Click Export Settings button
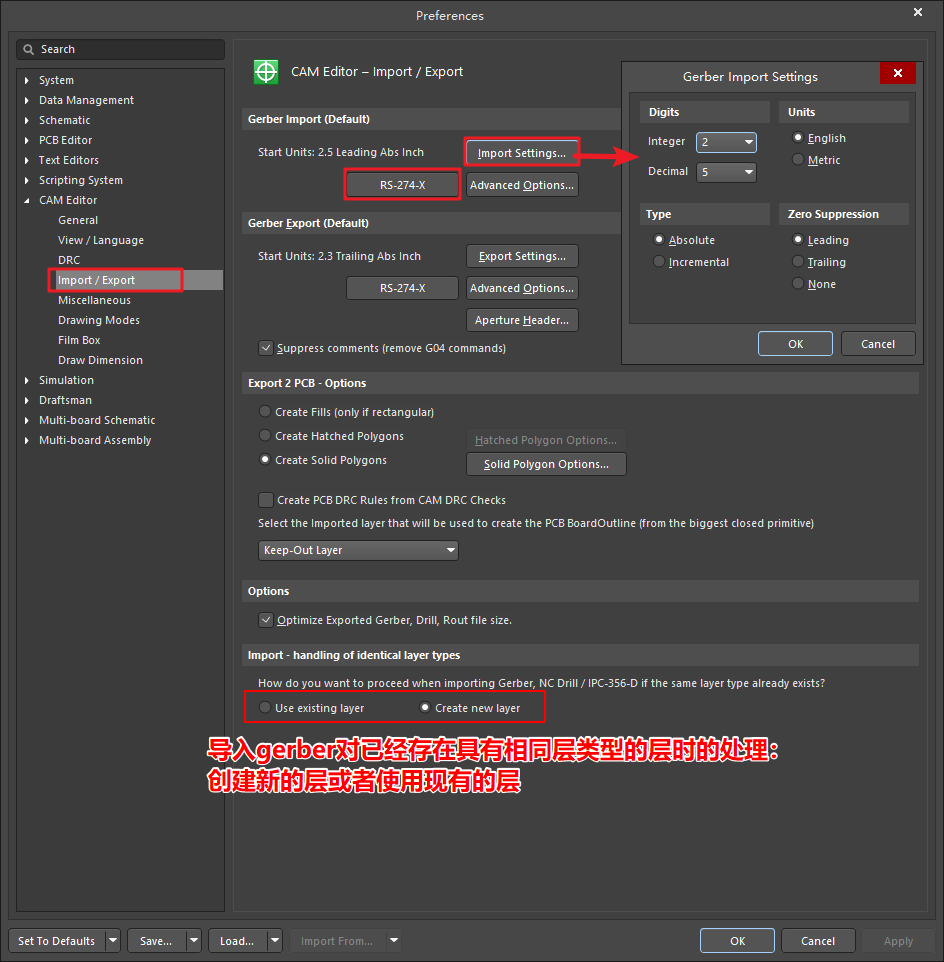 coord(522,256)
